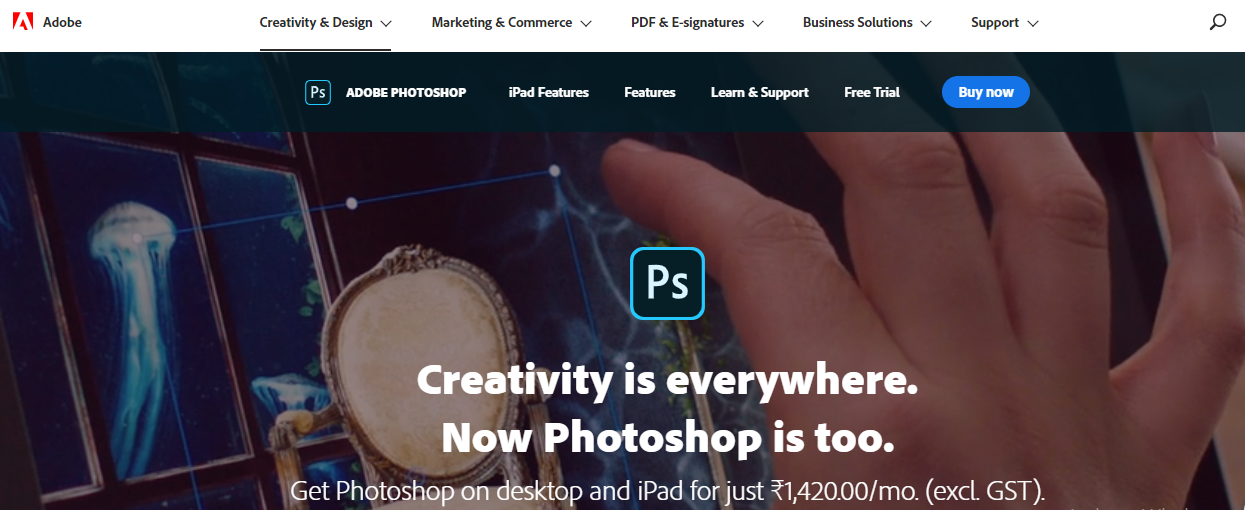
Task: Expand the PDF & E-signatures chevron
Action: point(758,23)
